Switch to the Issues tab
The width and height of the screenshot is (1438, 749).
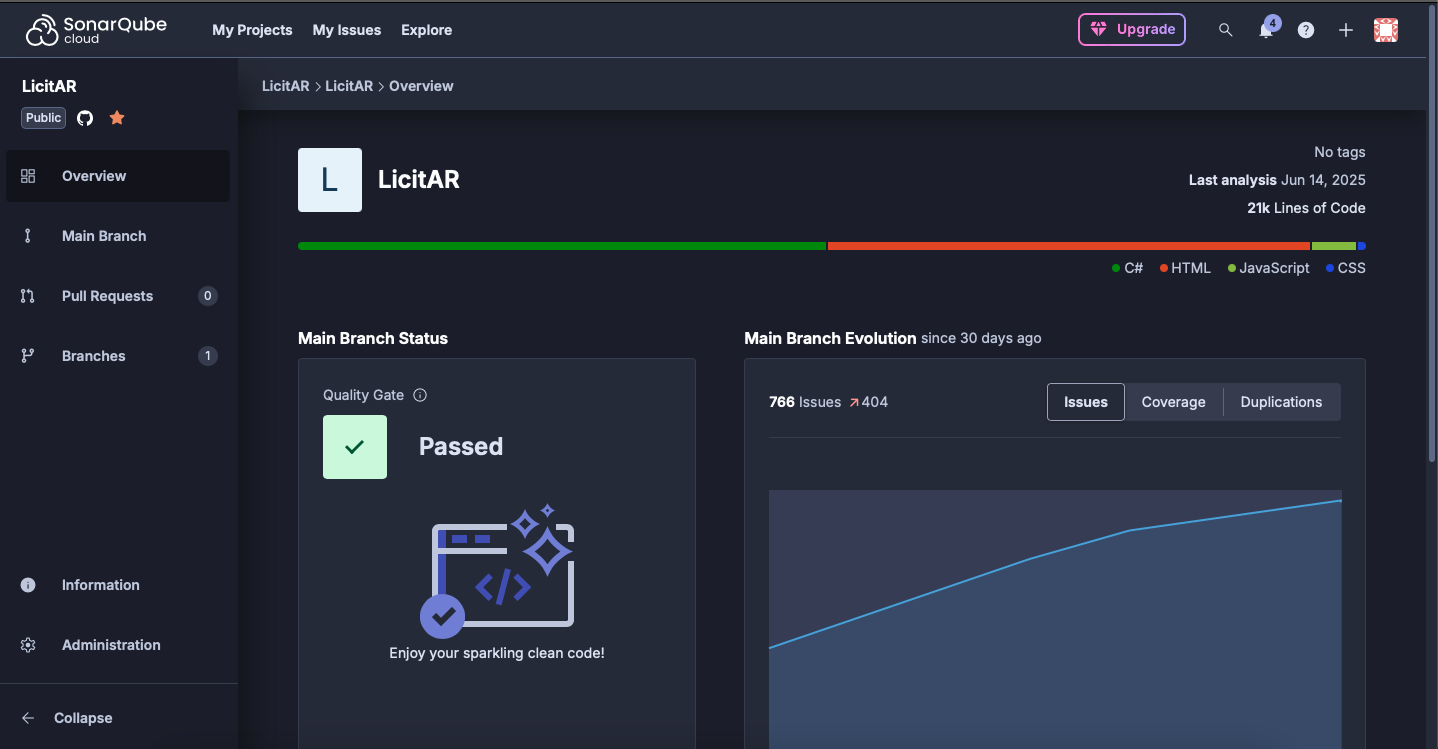pyautogui.click(x=1086, y=402)
